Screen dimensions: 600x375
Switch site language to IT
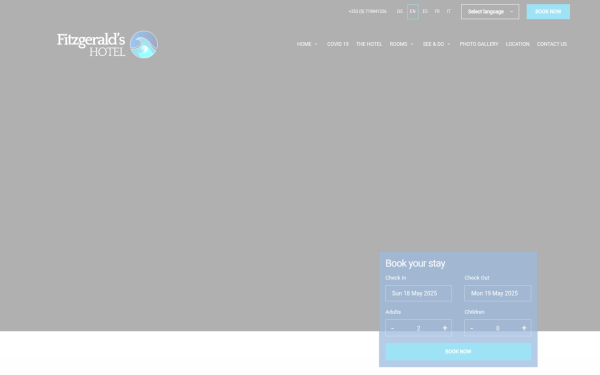[448, 11]
